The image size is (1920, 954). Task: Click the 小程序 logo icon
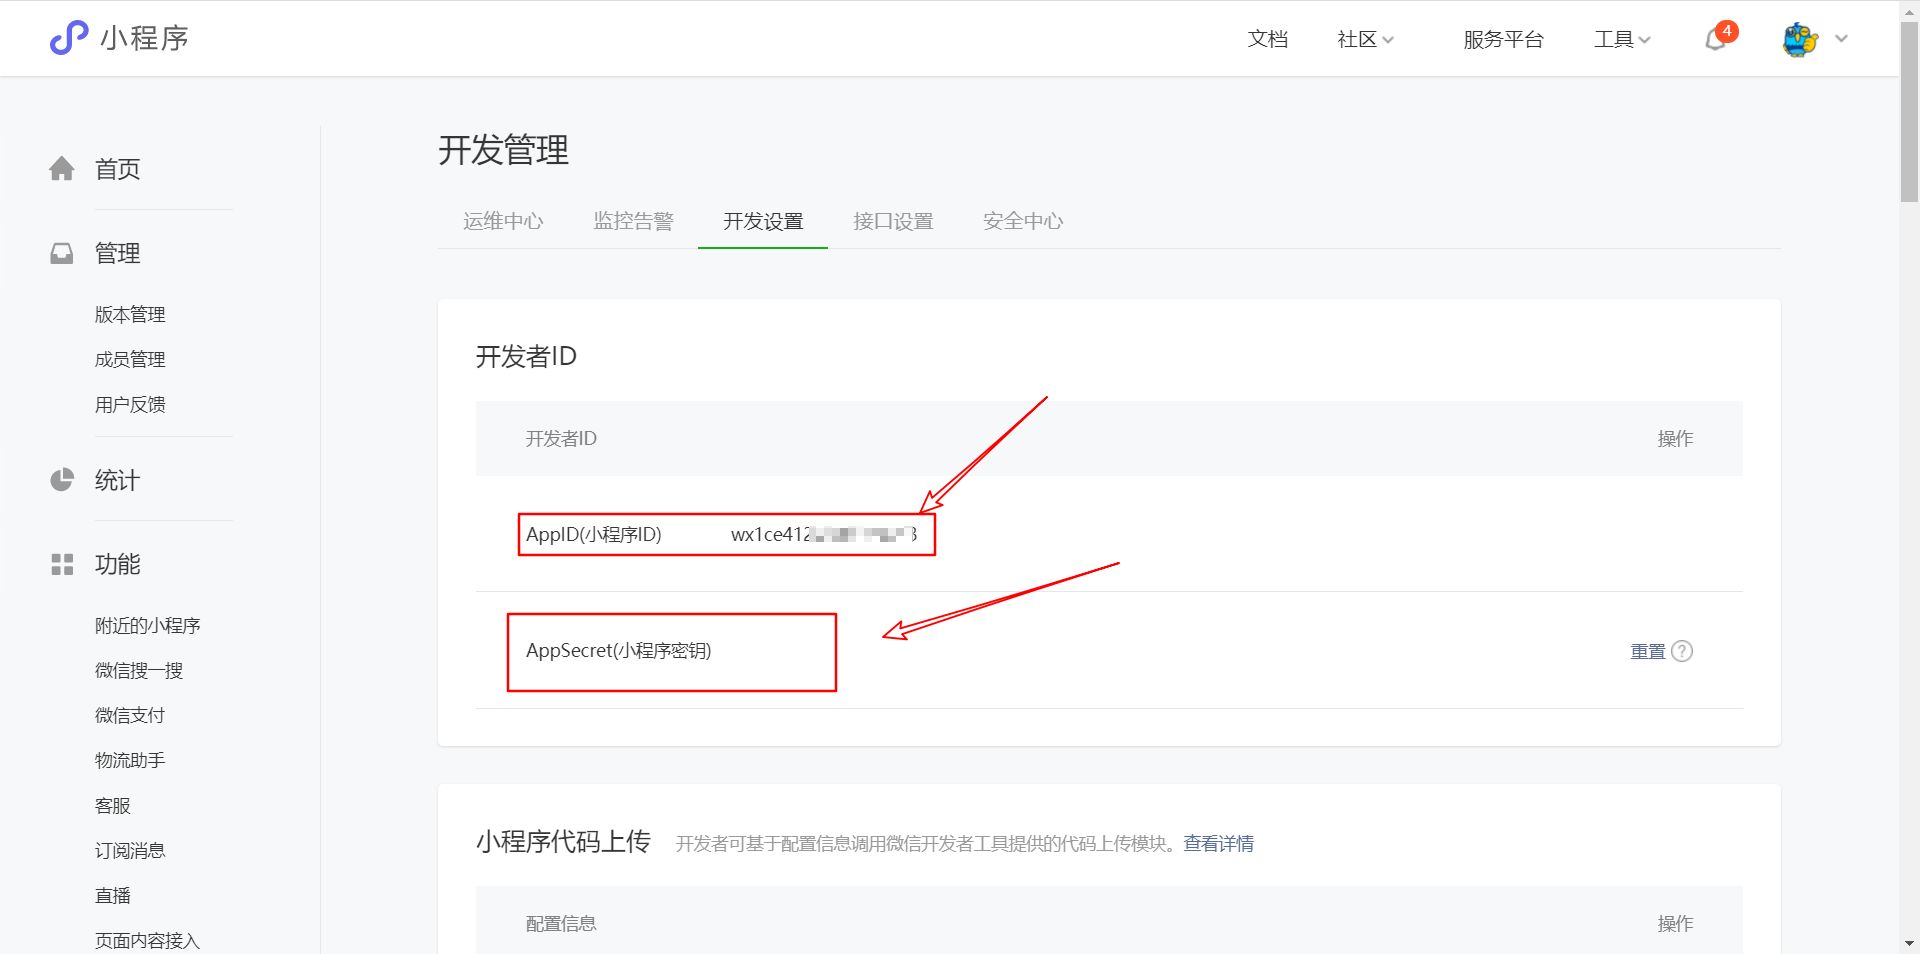(x=69, y=38)
